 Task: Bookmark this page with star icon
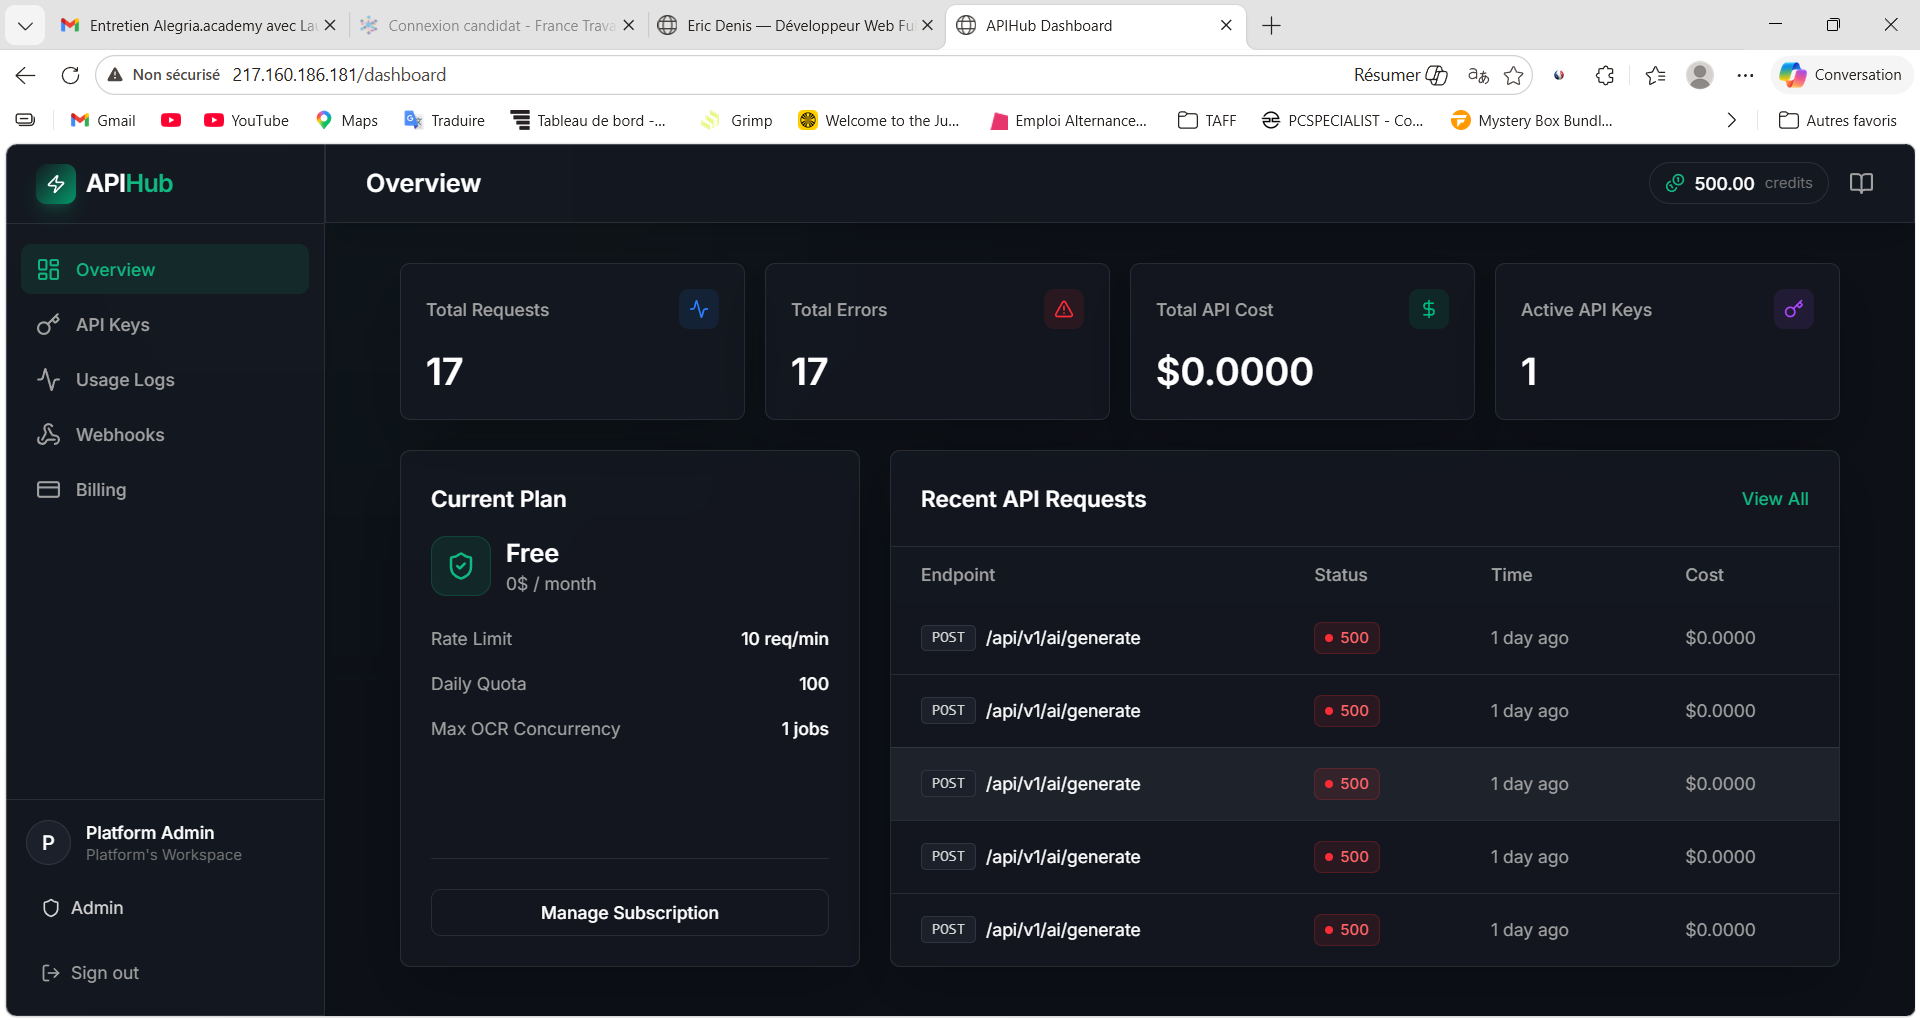tap(1514, 75)
